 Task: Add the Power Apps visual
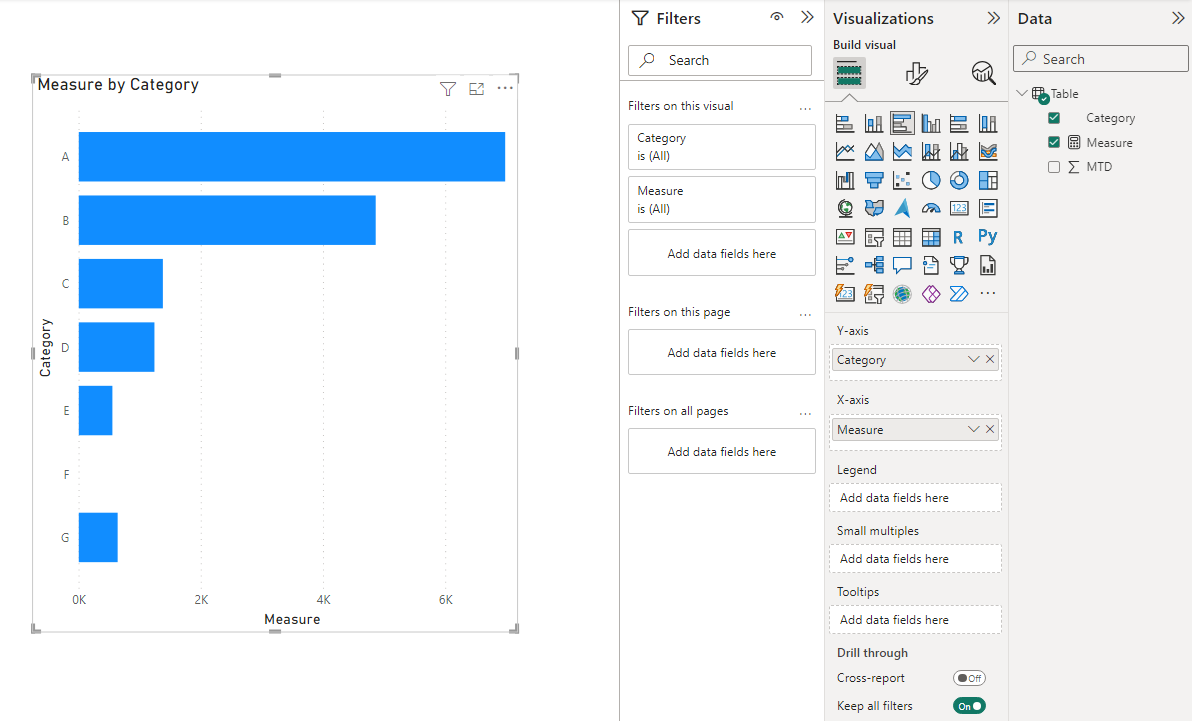[x=930, y=294]
